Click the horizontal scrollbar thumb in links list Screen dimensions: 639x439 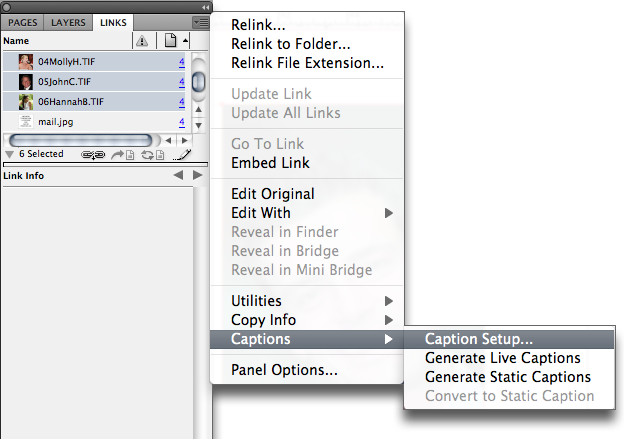pyautogui.click(x=81, y=141)
